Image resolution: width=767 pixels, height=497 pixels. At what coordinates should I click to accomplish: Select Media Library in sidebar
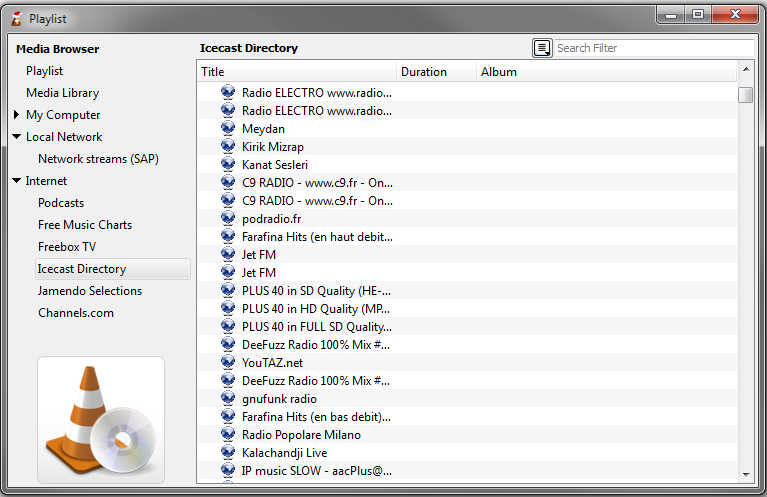click(62, 93)
